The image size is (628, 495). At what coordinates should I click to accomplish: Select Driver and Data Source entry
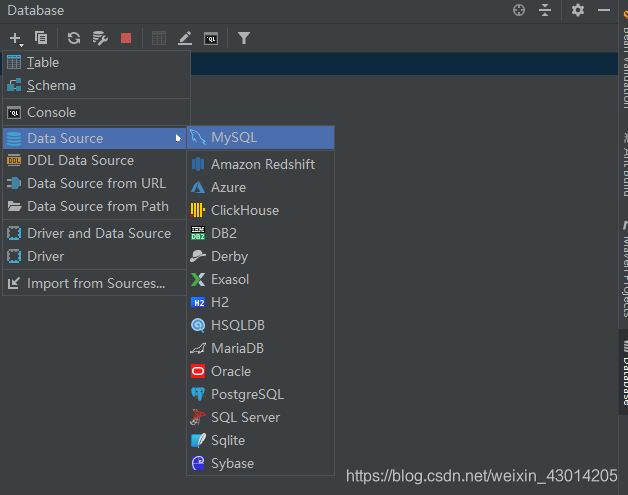95,233
